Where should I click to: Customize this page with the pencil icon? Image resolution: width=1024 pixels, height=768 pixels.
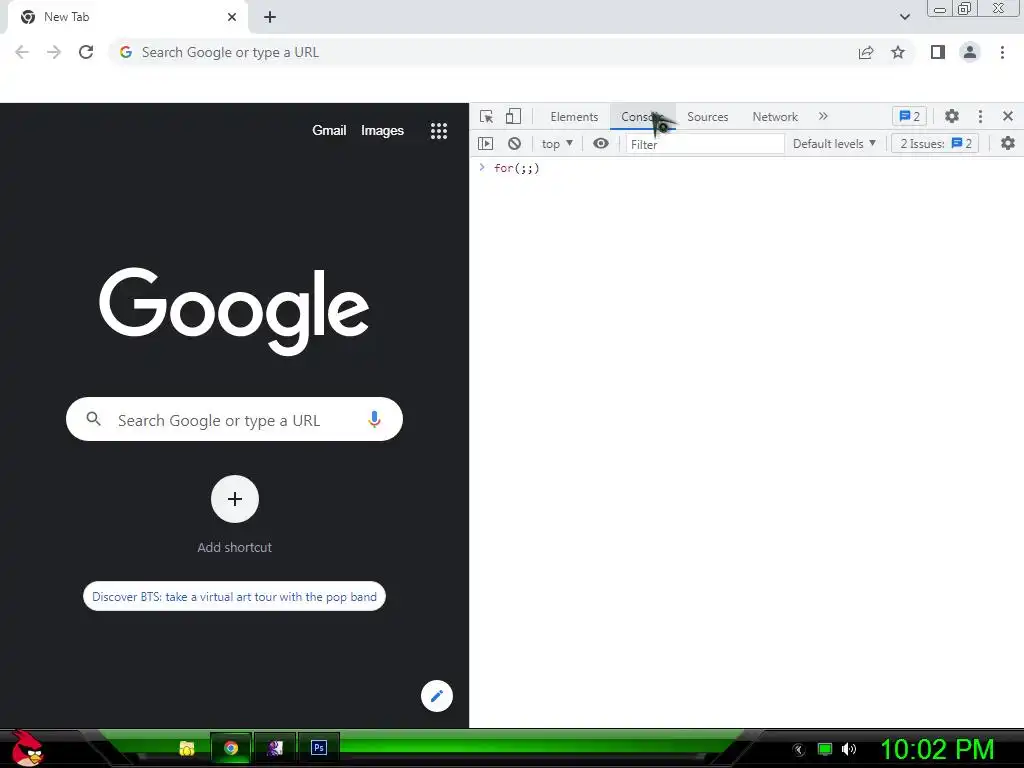point(437,696)
